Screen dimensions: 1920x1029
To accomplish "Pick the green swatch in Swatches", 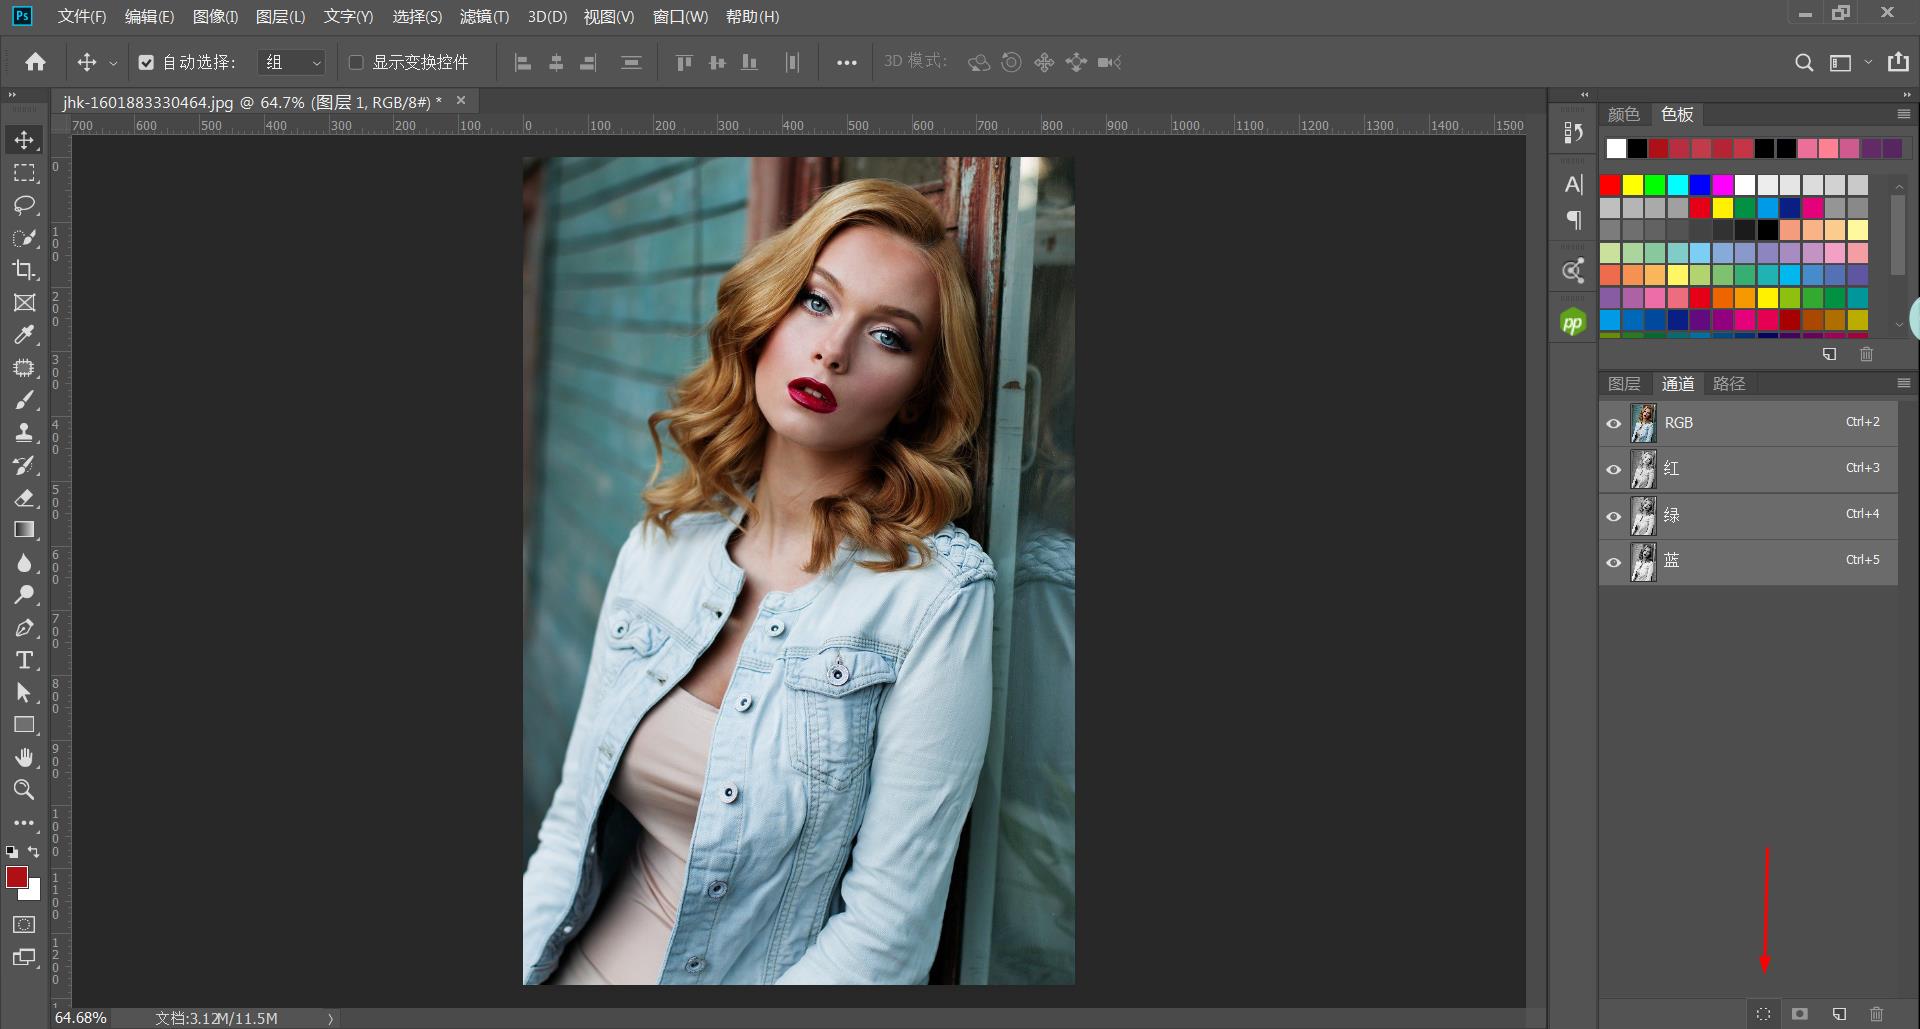I will click(1655, 185).
